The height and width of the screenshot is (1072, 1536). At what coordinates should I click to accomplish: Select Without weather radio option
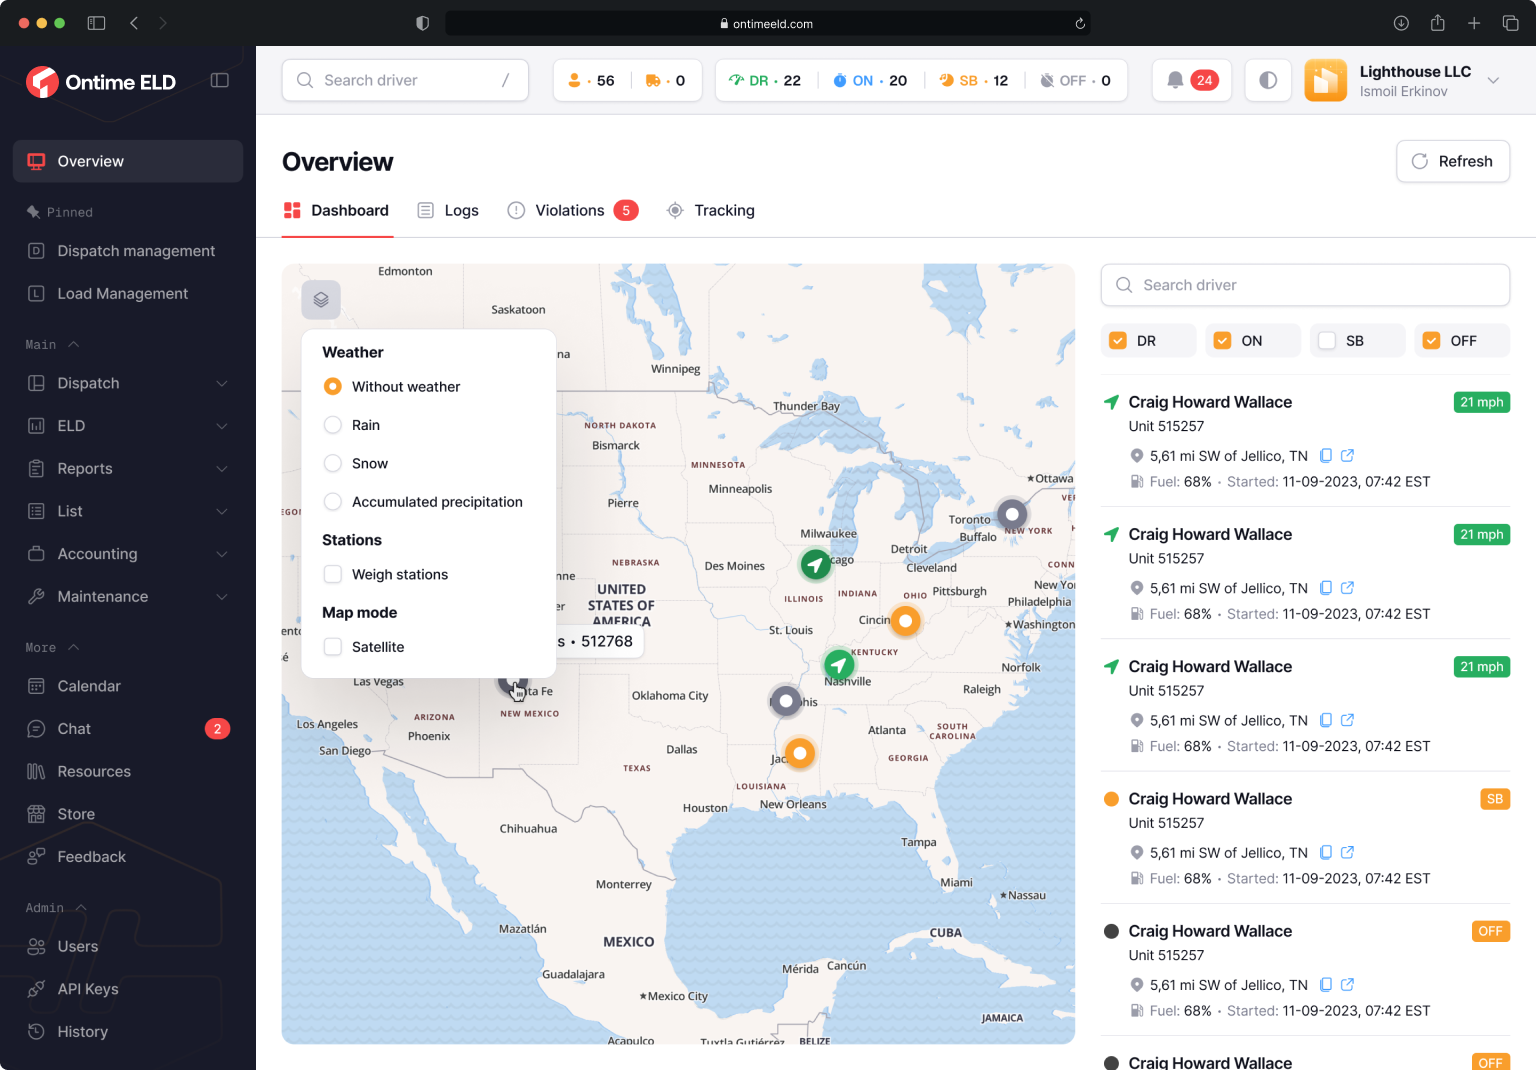coord(333,386)
